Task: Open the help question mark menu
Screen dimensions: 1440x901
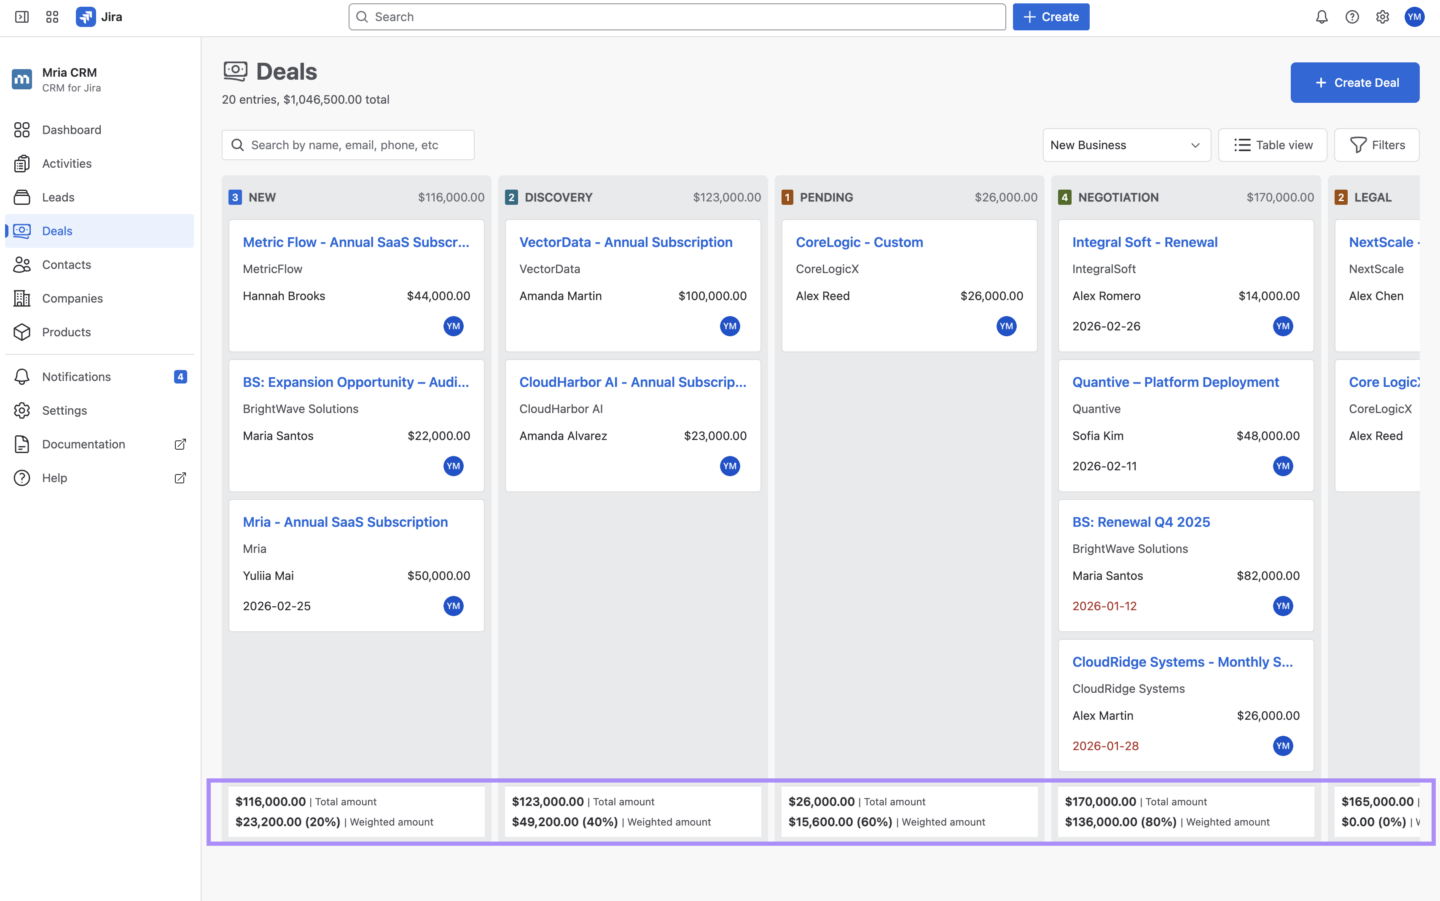Action: click(1352, 16)
